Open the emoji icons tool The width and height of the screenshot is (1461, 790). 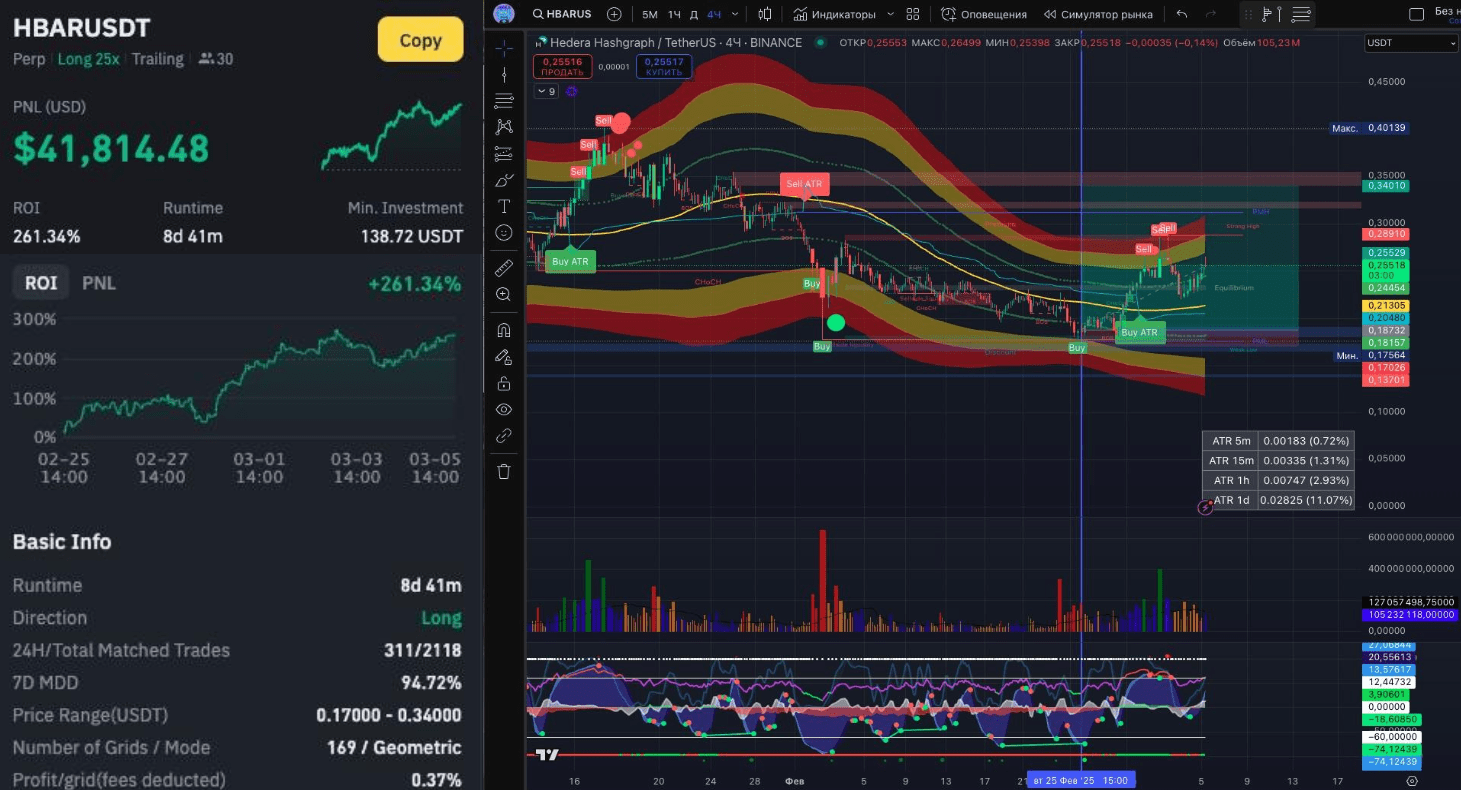pos(504,232)
